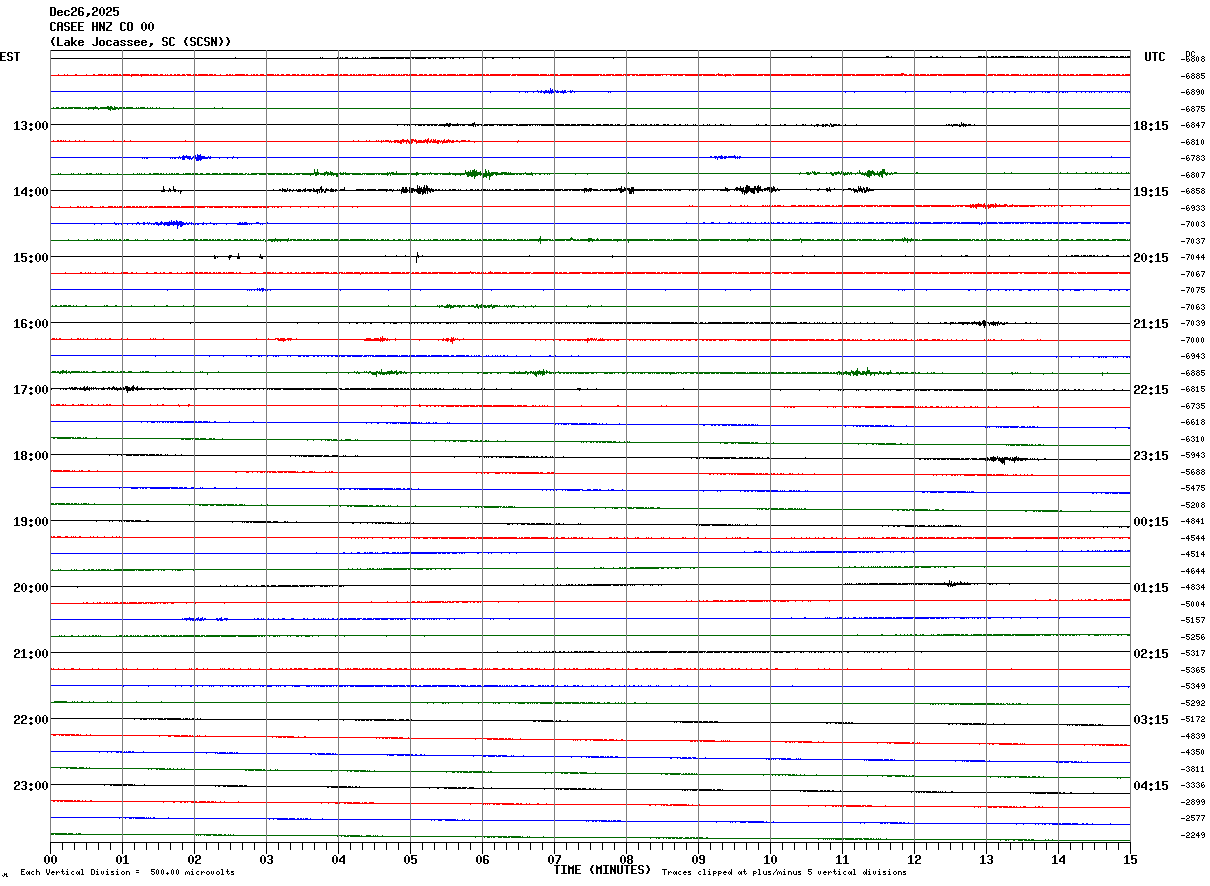Click the EST timezone header

pyautogui.click(x=10, y=57)
